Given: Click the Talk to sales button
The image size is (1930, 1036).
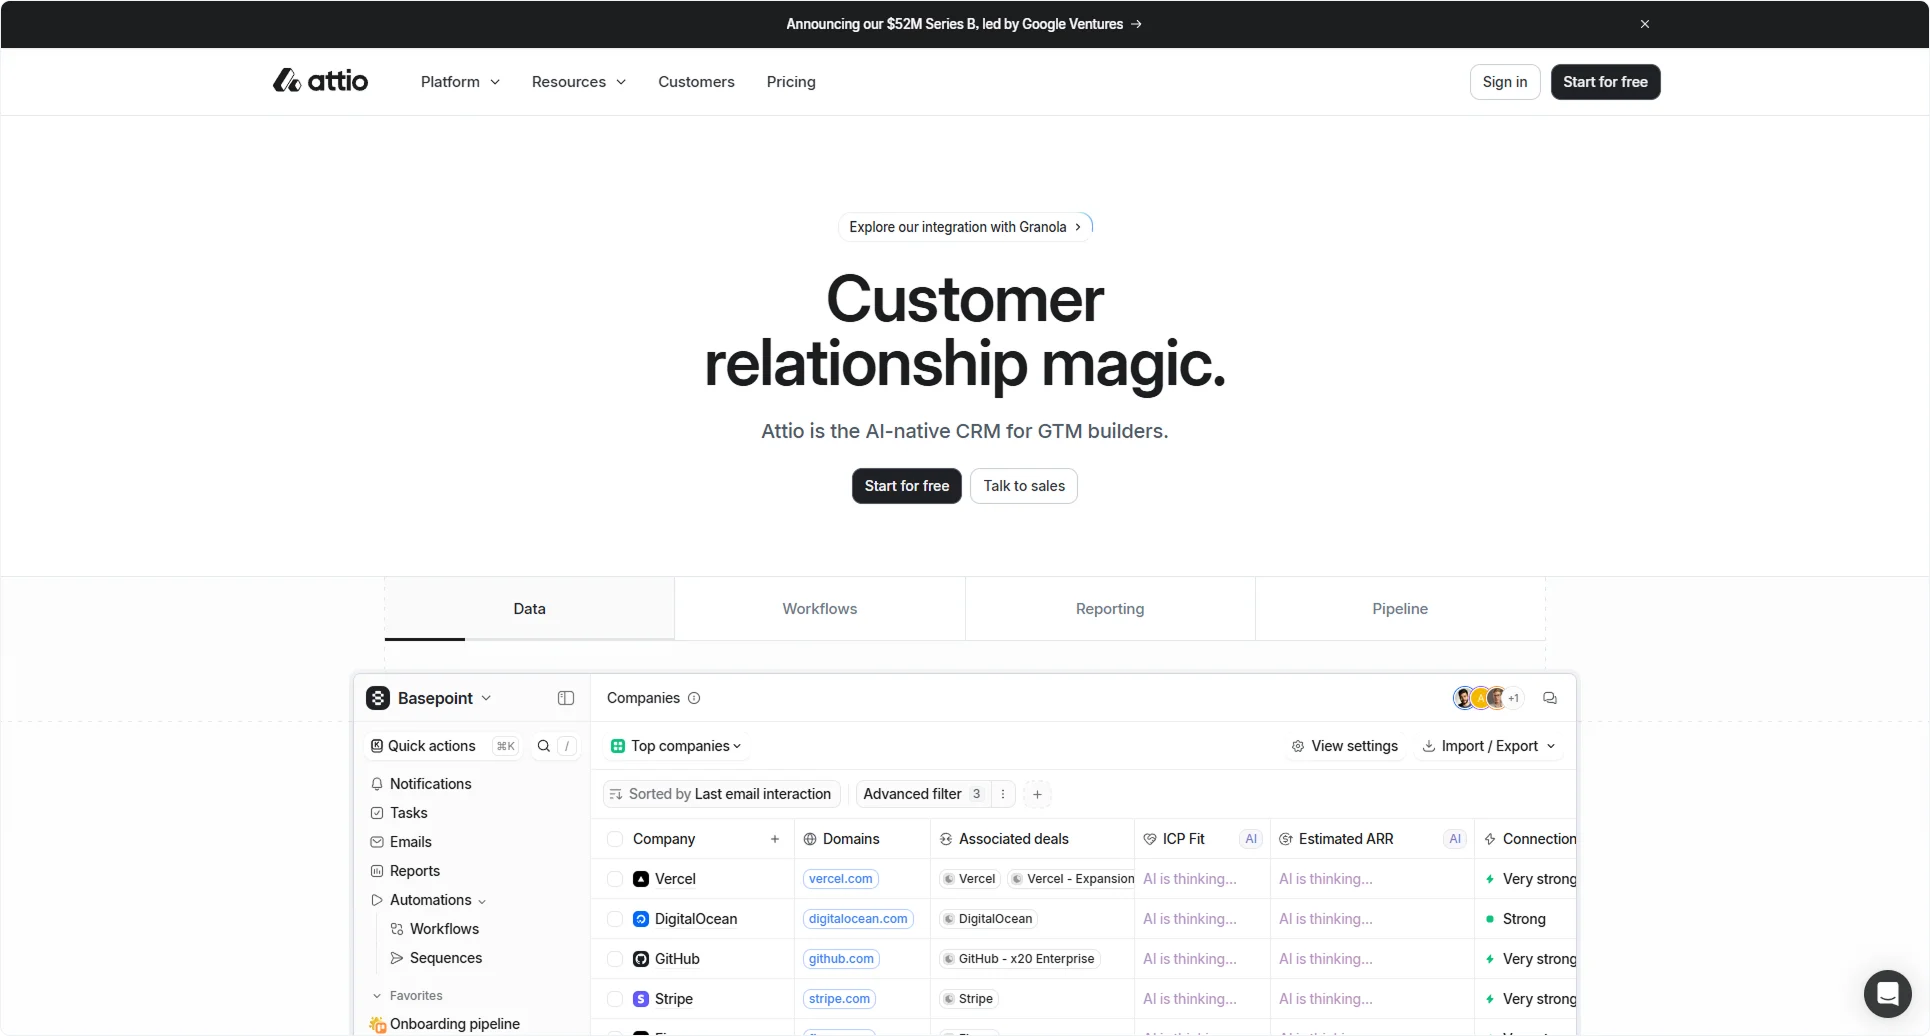Looking at the screenshot, I should click(1023, 486).
